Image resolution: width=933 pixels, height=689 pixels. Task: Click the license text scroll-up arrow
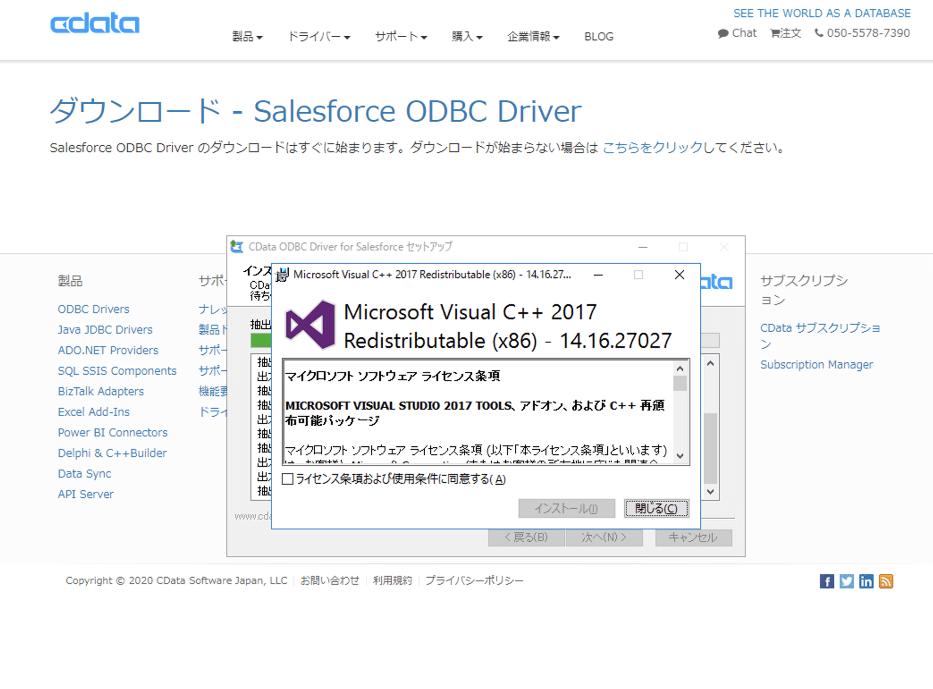(x=680, y=368)
